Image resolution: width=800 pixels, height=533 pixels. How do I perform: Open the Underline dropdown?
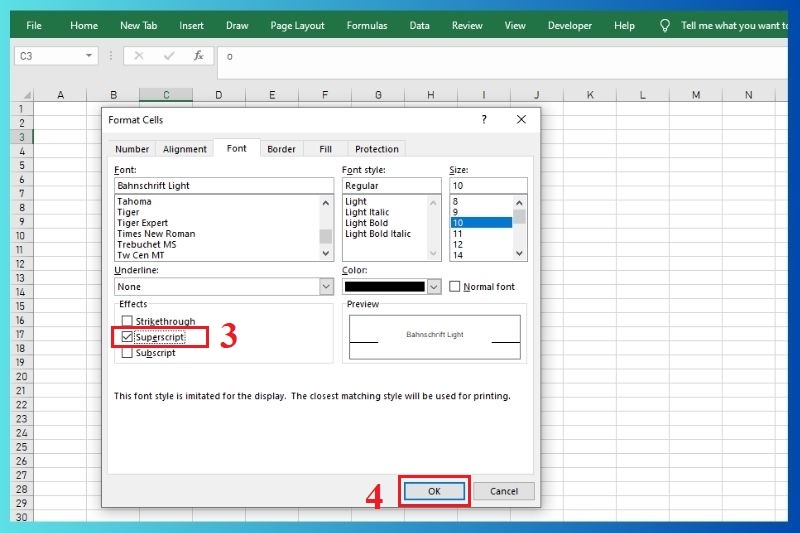(326, 287)
